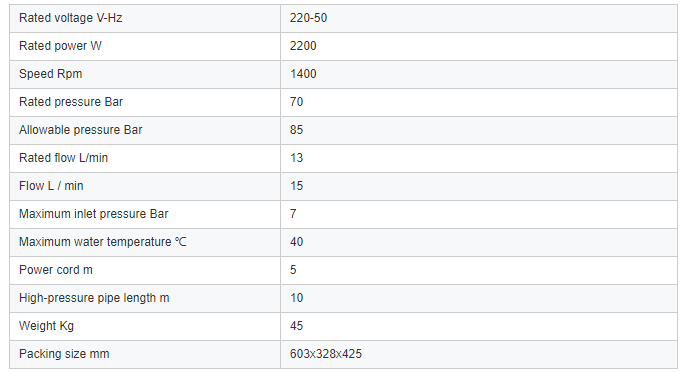
Task: Select the 40 water temperature value
Action: tap(297, 242)
